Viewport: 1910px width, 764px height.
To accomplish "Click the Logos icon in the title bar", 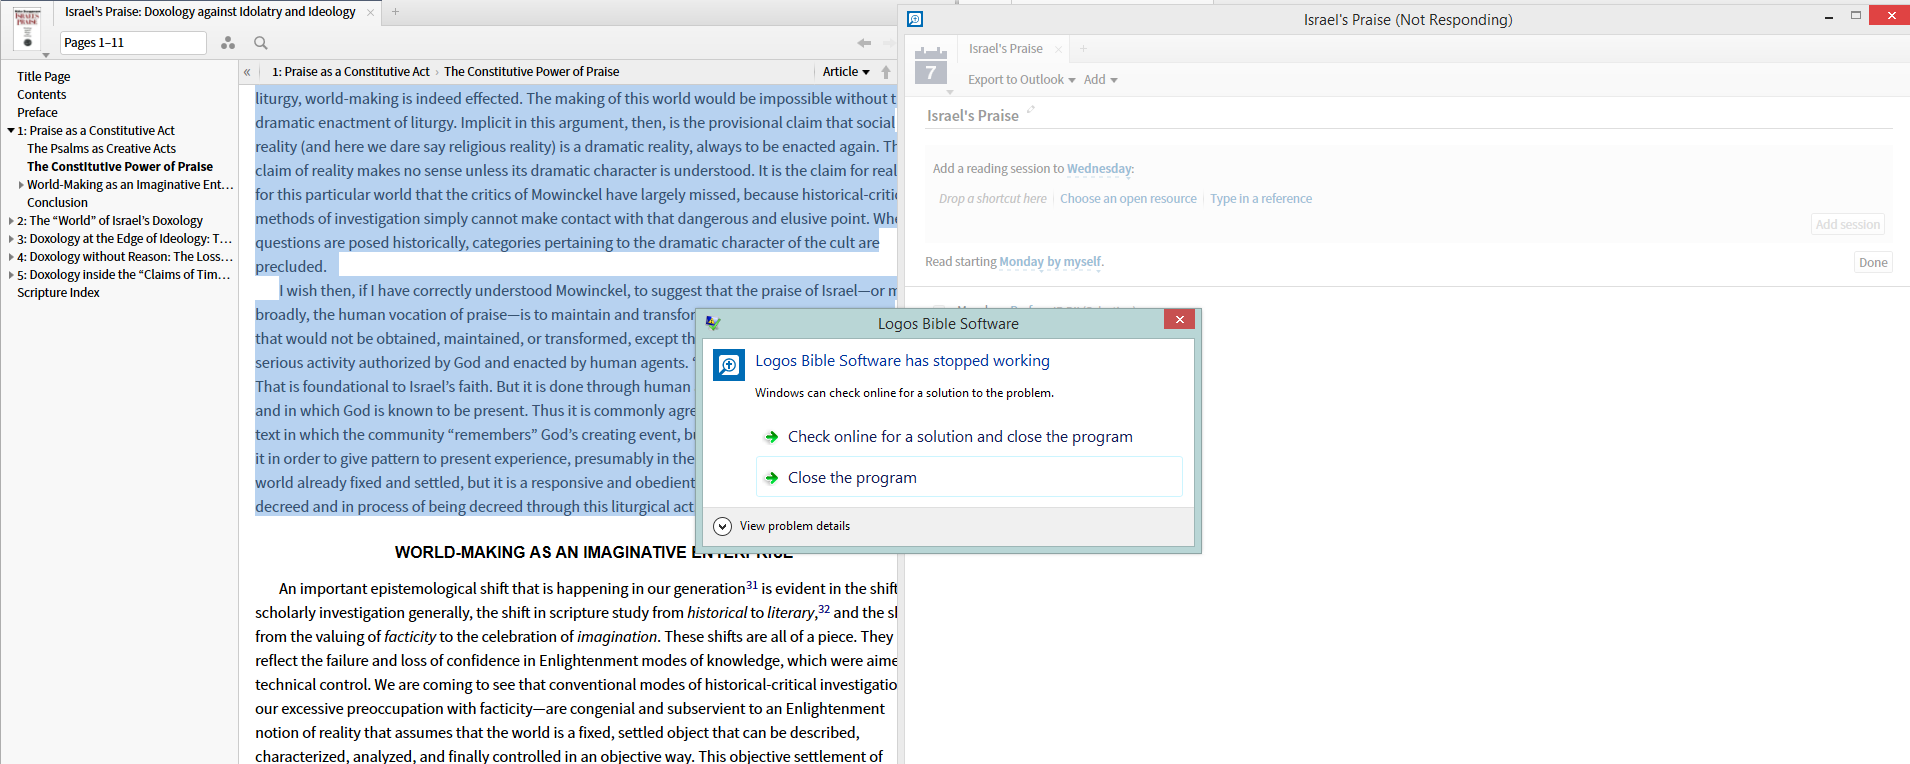I will point(915,19).
